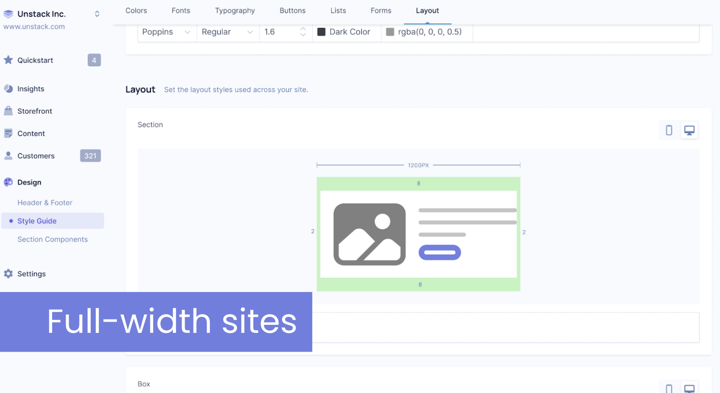This screenshot has width=720, height=393.
Task: Click the Storefront shopping bag icon
Action: pos(8,111)
